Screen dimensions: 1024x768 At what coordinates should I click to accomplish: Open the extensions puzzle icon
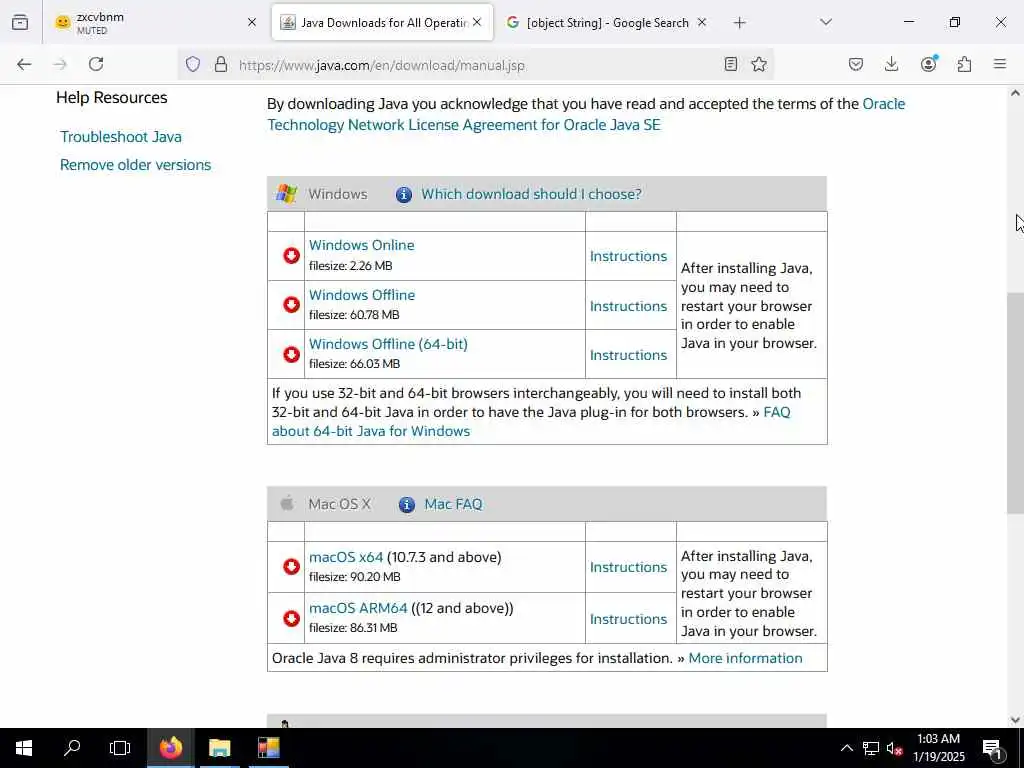click(964, 64)
